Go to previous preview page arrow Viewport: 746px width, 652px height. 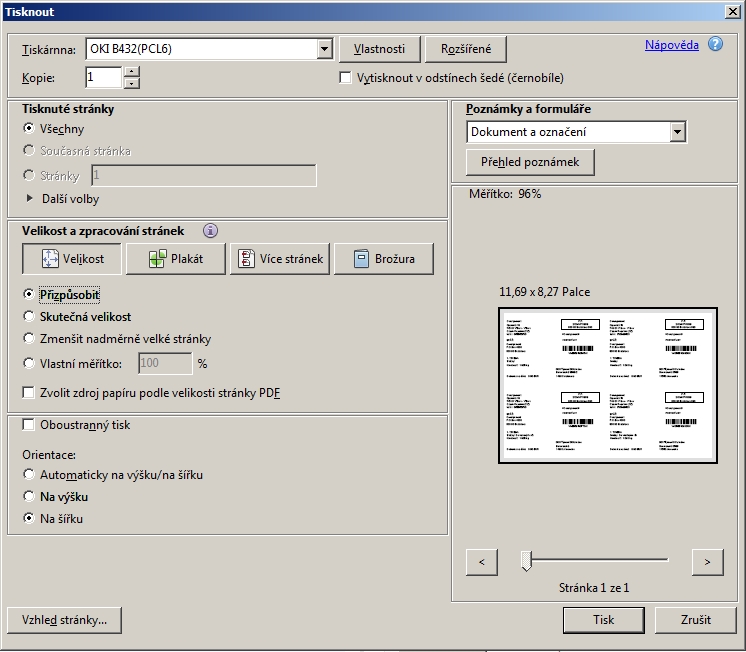(x=482, y=562)
